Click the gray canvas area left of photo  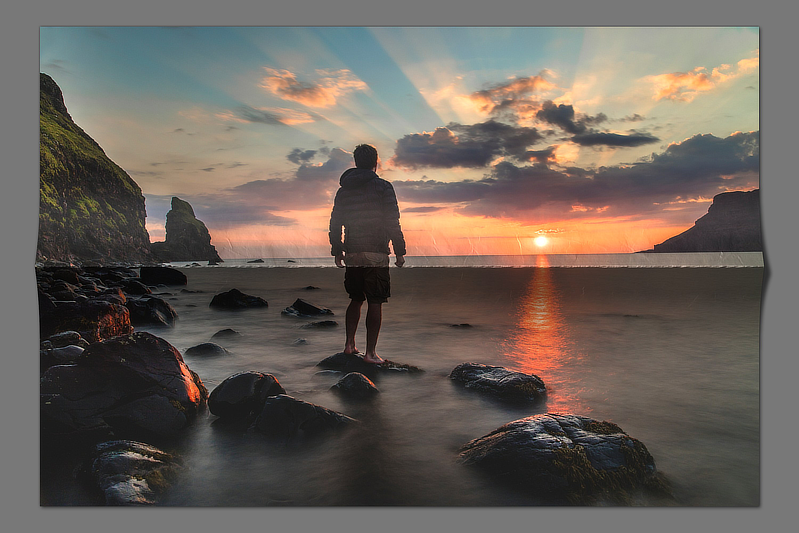pyautogui.click(x=18, y=270)
